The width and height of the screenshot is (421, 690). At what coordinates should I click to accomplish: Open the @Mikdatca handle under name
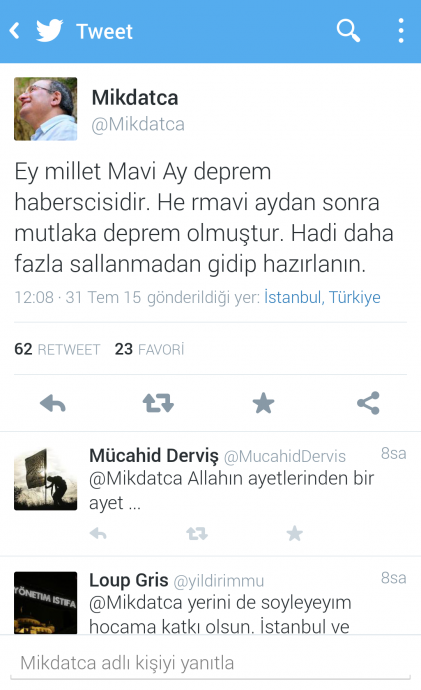coord(138,124)
